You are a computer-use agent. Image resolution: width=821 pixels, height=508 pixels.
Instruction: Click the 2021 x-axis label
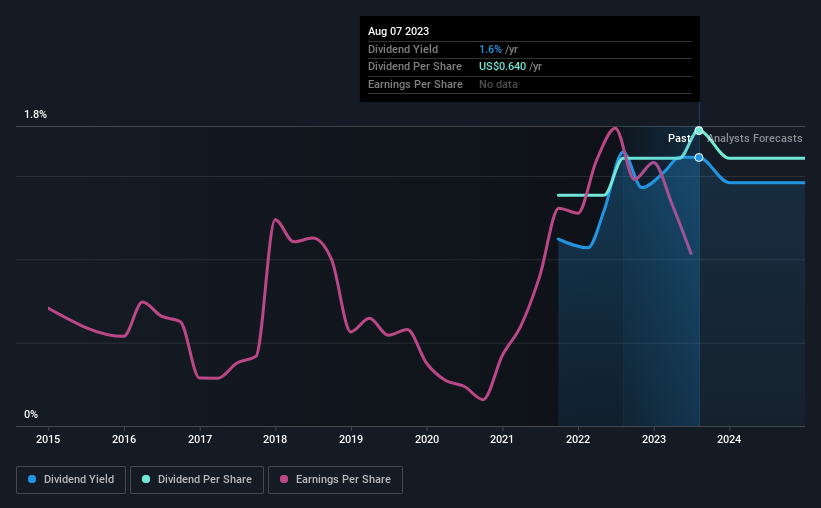point(502,439)
